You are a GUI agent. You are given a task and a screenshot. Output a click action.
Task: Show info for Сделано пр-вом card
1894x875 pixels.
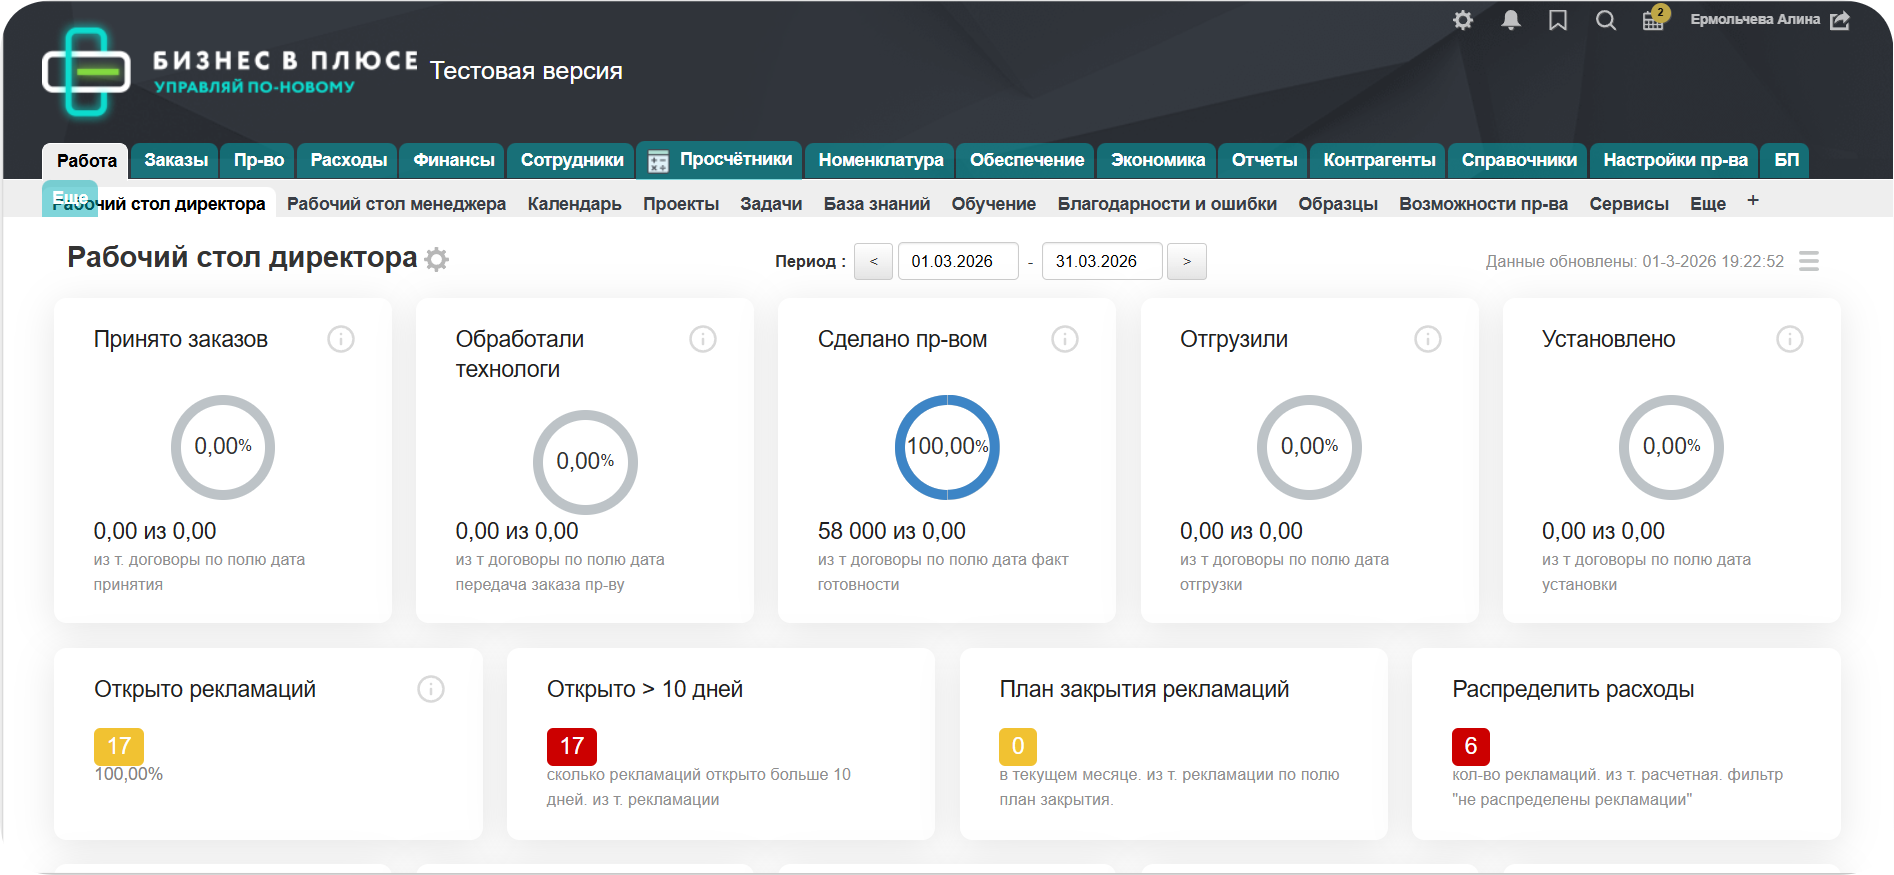tap(1065, 339)
